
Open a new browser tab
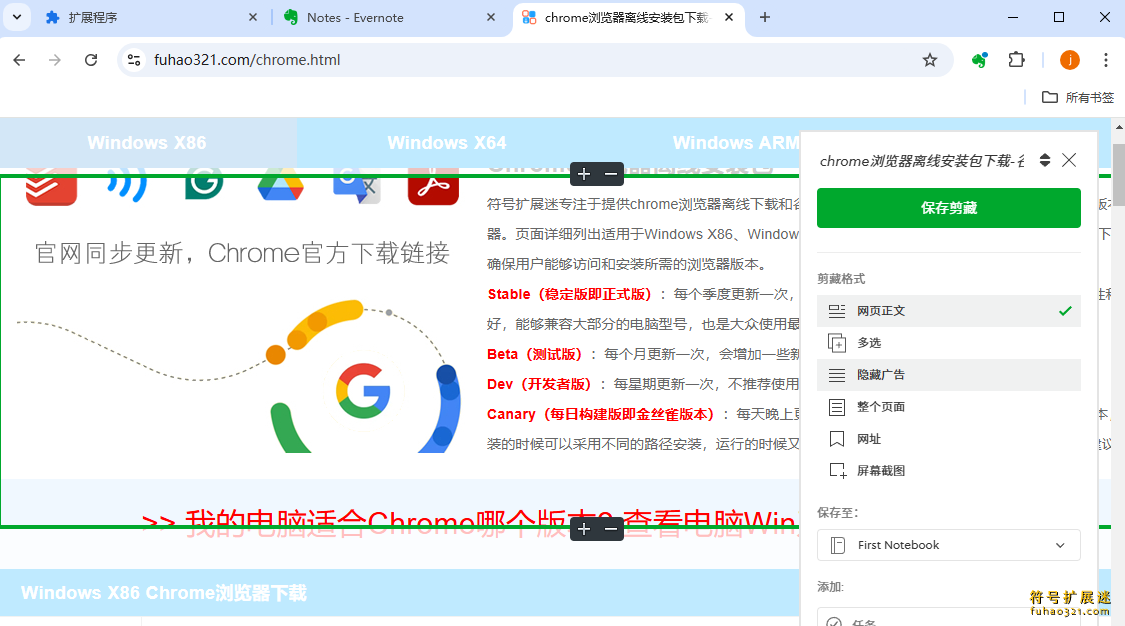(x=765, y=17)
